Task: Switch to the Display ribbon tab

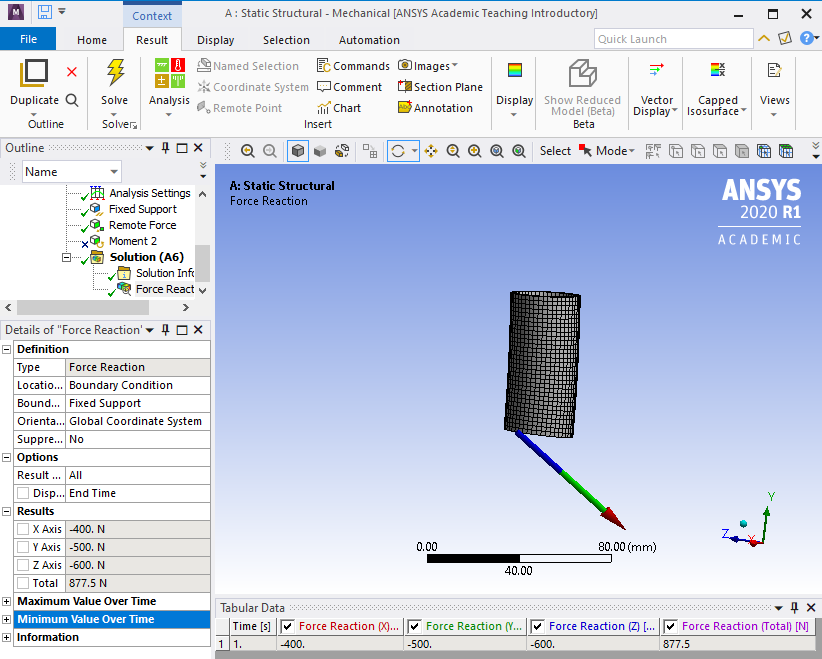Action: point(215,40)
